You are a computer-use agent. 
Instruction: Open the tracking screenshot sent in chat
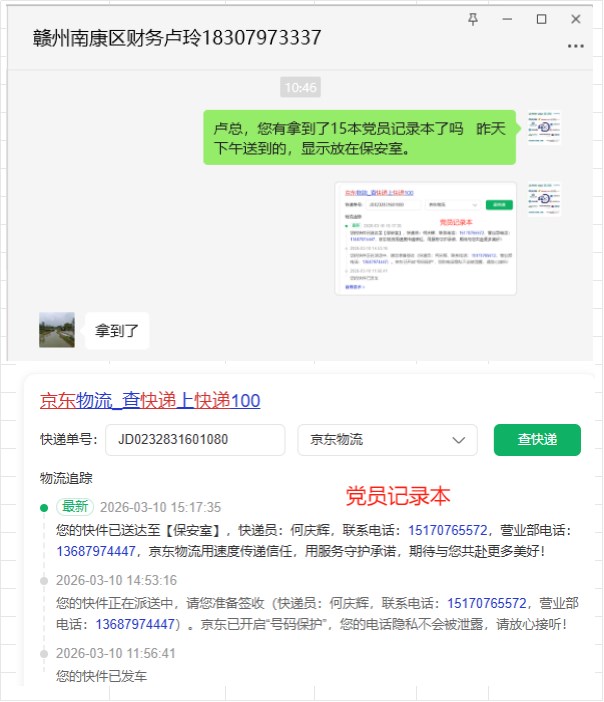(x=425, y=238)
